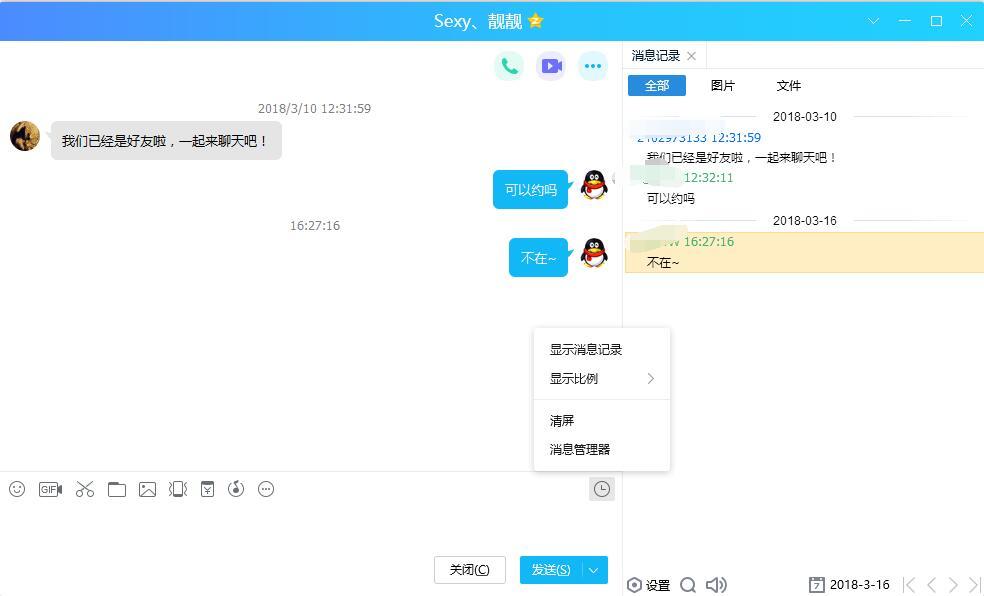This screenshot has width=984, height=596.
Task: Search message records with magnifier icon
Action: click(x=688, y=585)
